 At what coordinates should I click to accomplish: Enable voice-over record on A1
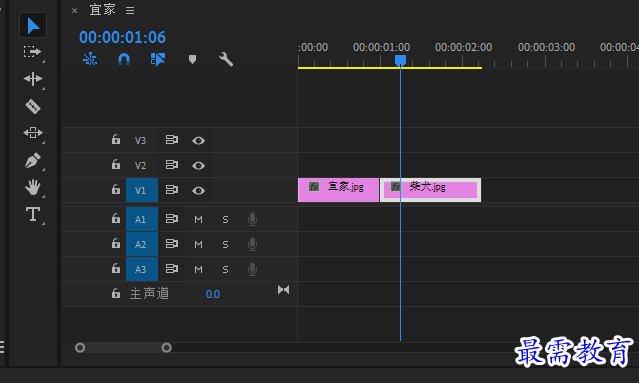252,219
